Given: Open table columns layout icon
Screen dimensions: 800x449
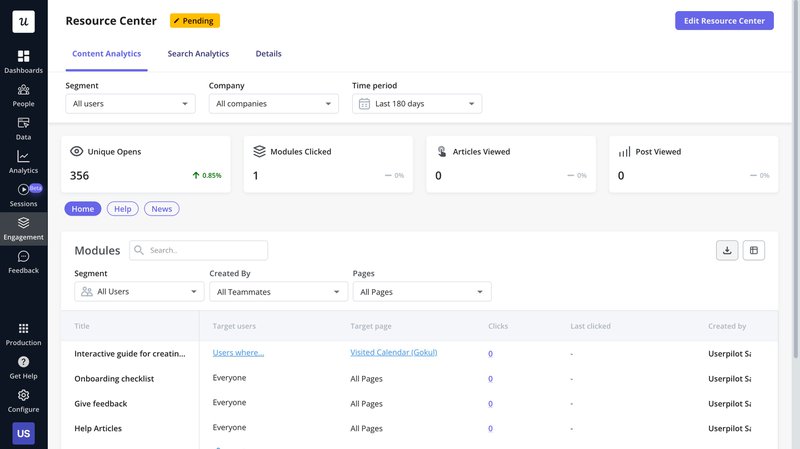Looking at the screenshot, I should [x=754, y=250].
